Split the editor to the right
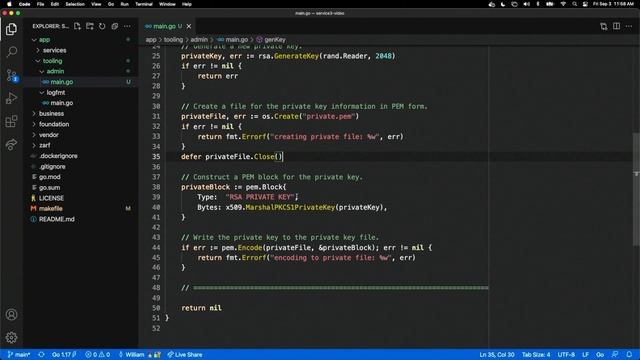The image size is (640, 360). [616, 26]
